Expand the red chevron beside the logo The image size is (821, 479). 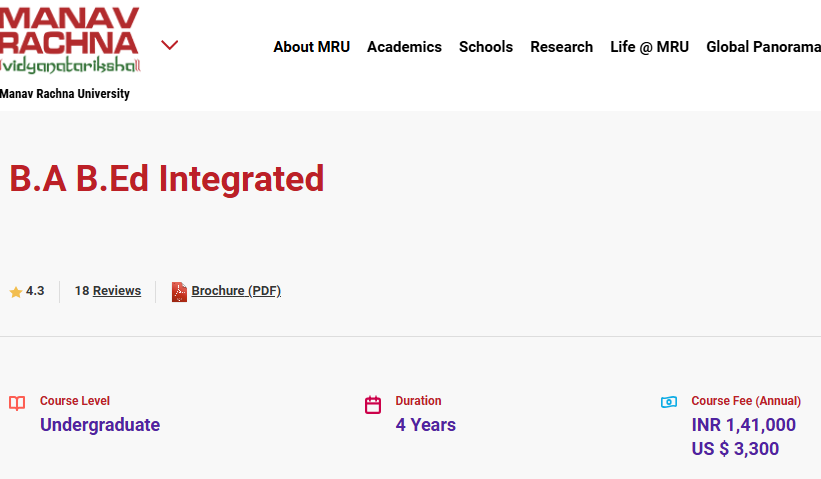tap(169, 45)
